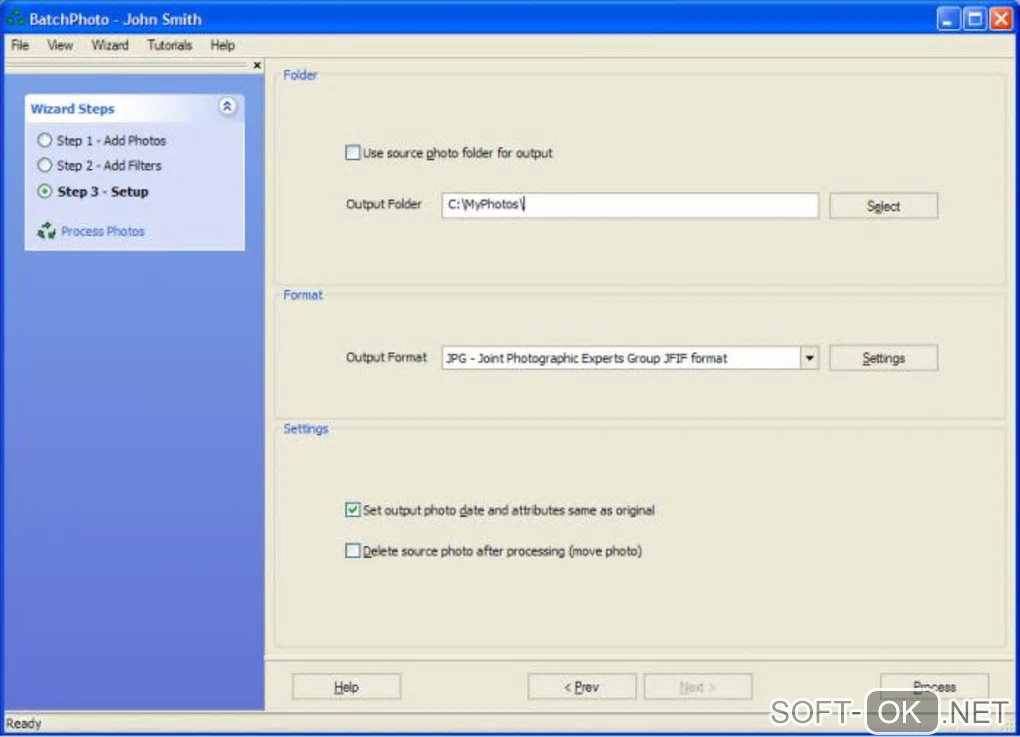Click the Settings group label

[x=306, y=429]
